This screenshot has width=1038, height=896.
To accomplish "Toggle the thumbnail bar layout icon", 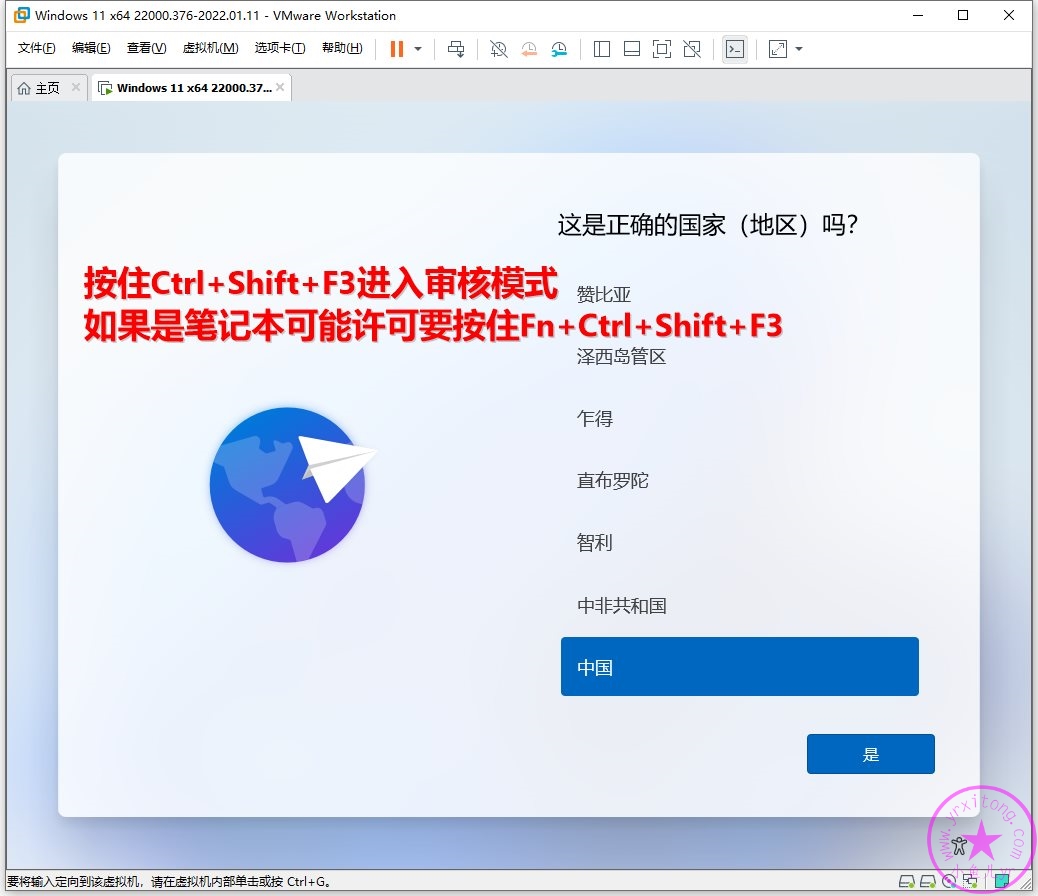I will 632,49.
